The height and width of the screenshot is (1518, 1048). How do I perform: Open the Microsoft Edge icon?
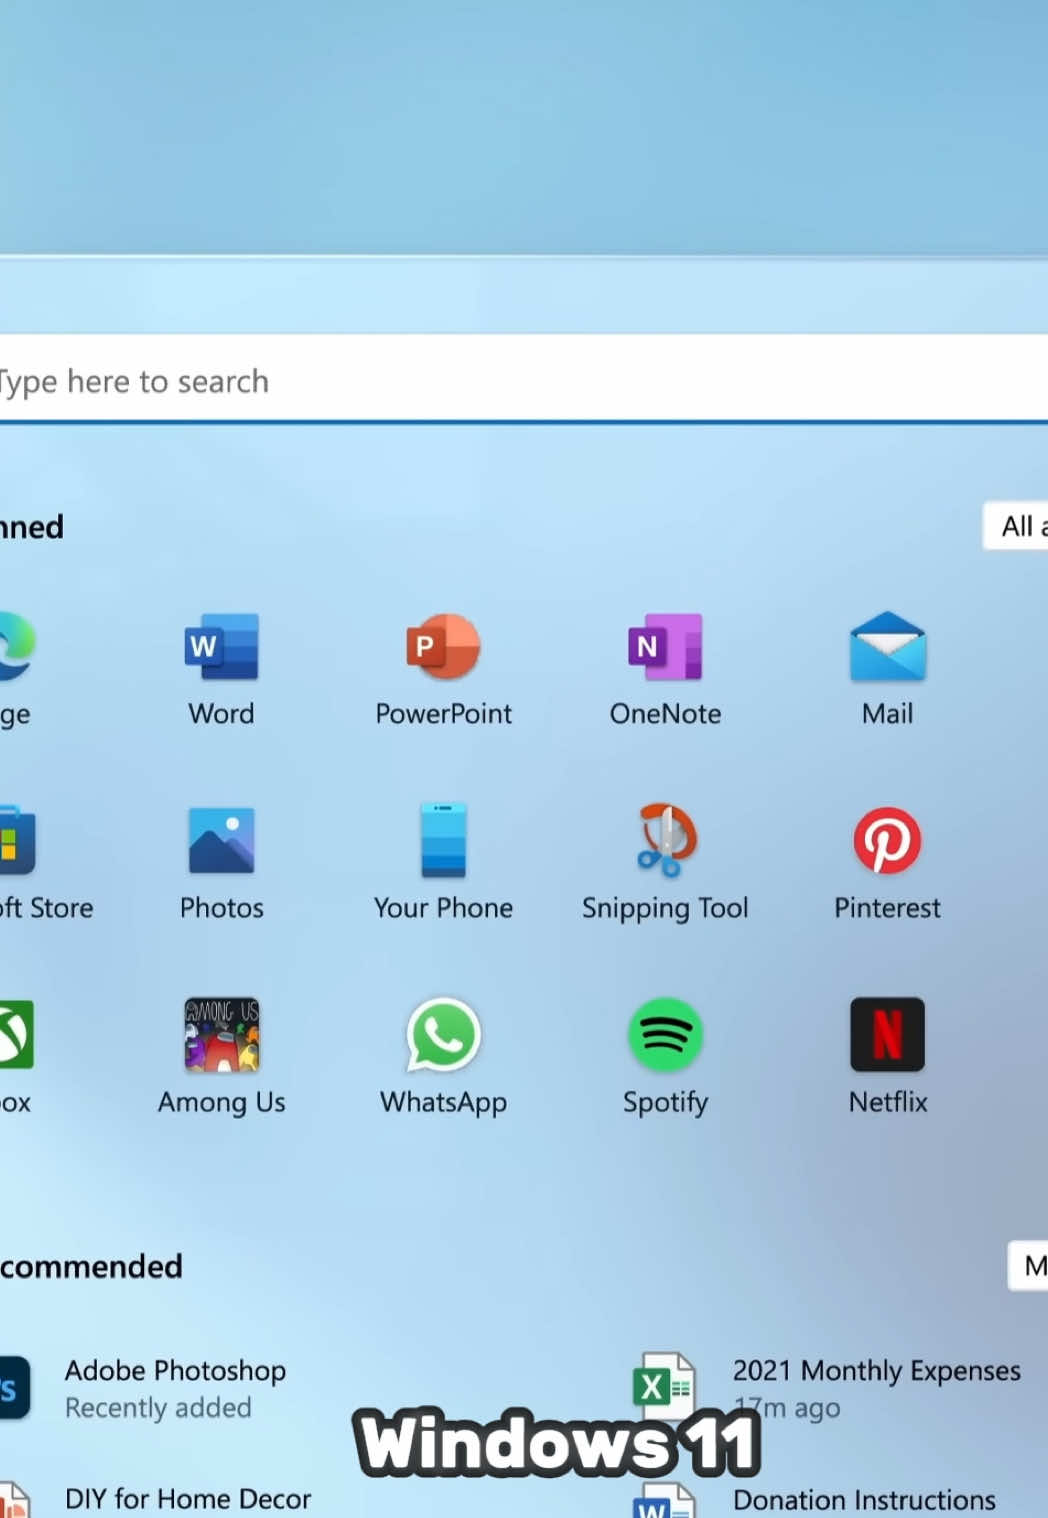click(15, 647)
